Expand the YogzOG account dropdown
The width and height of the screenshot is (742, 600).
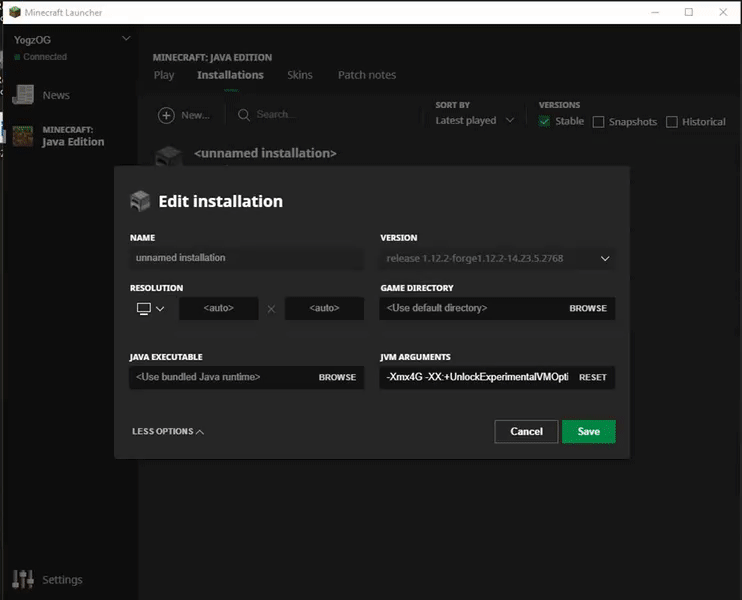[x=126, y=38]
